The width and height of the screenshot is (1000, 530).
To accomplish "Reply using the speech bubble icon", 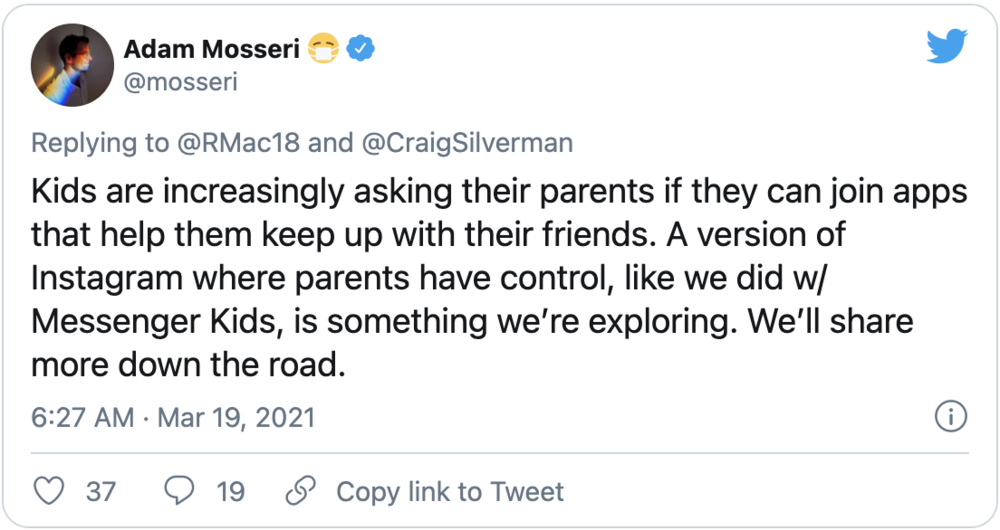I will coord(180,491).
